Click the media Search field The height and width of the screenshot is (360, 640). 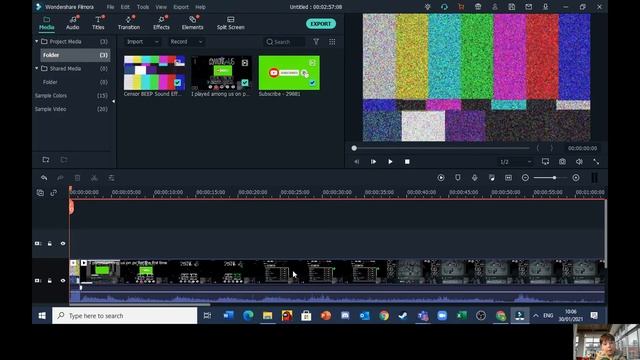pos(285,42)
